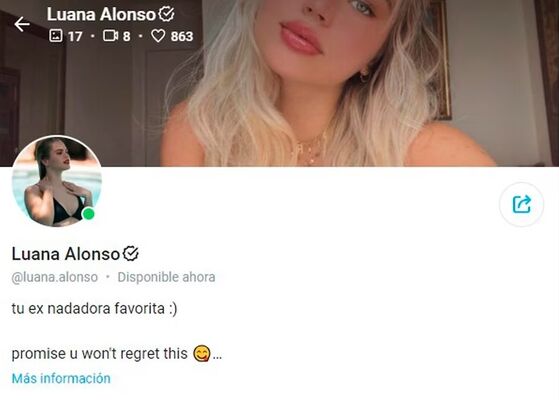This screenshot has width=559, height=400.
Task: Click verified badge beside the profile name
Action: pyautogui.click(x=130, y=254)
